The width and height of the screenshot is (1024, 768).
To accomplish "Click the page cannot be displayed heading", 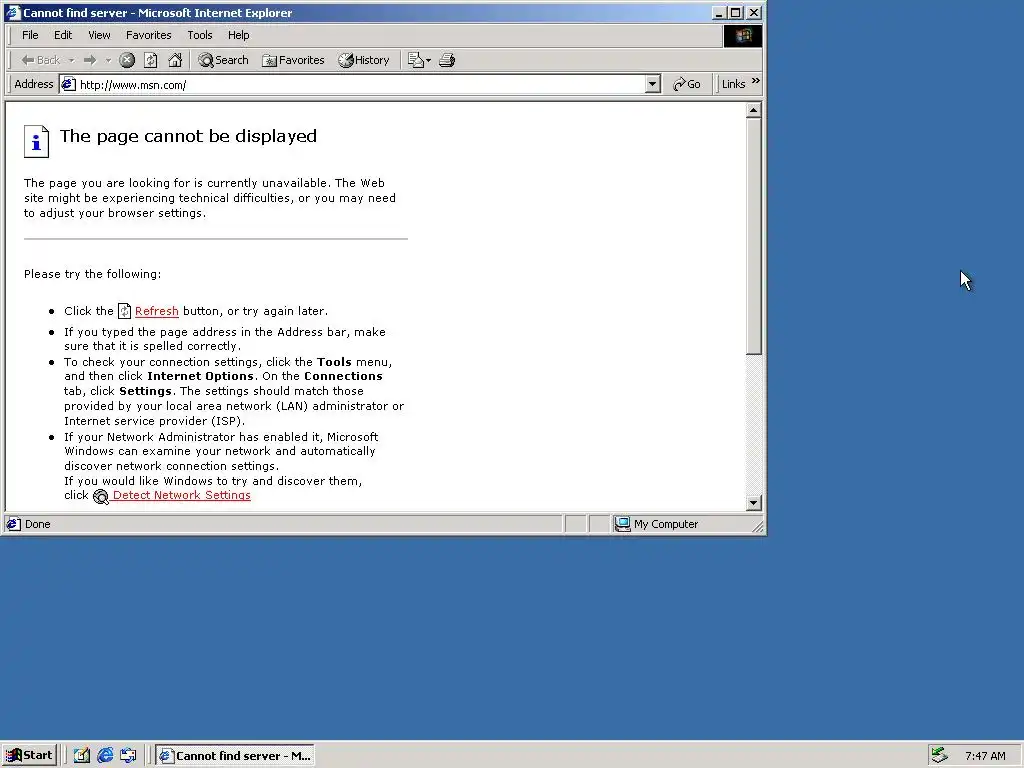I will click(x=188, y=136).
